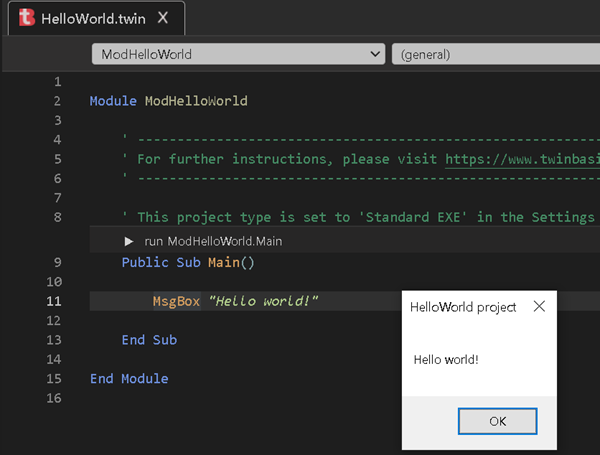
Task: Click OK in the HelloWorld project dialog
Action: click(x=497, y=421)
